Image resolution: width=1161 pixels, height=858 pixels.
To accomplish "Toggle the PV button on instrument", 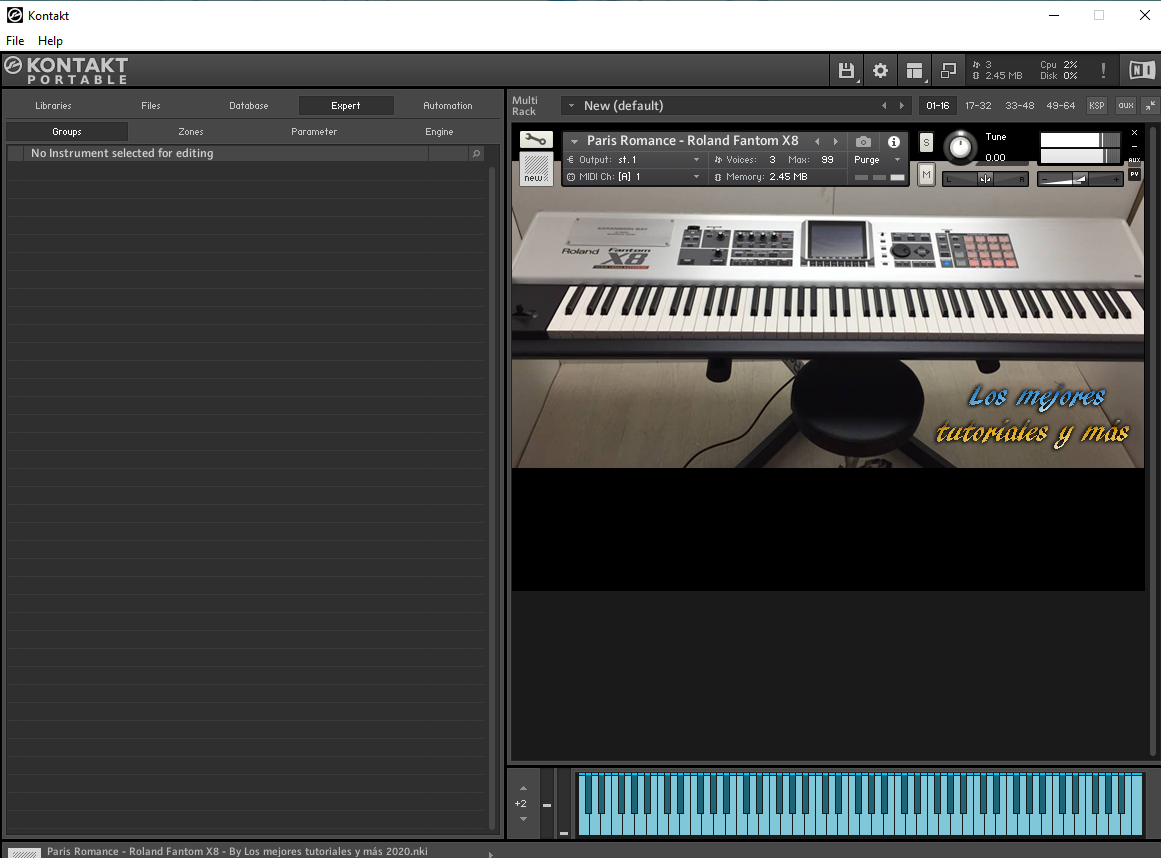I will tap(1134, 175).
